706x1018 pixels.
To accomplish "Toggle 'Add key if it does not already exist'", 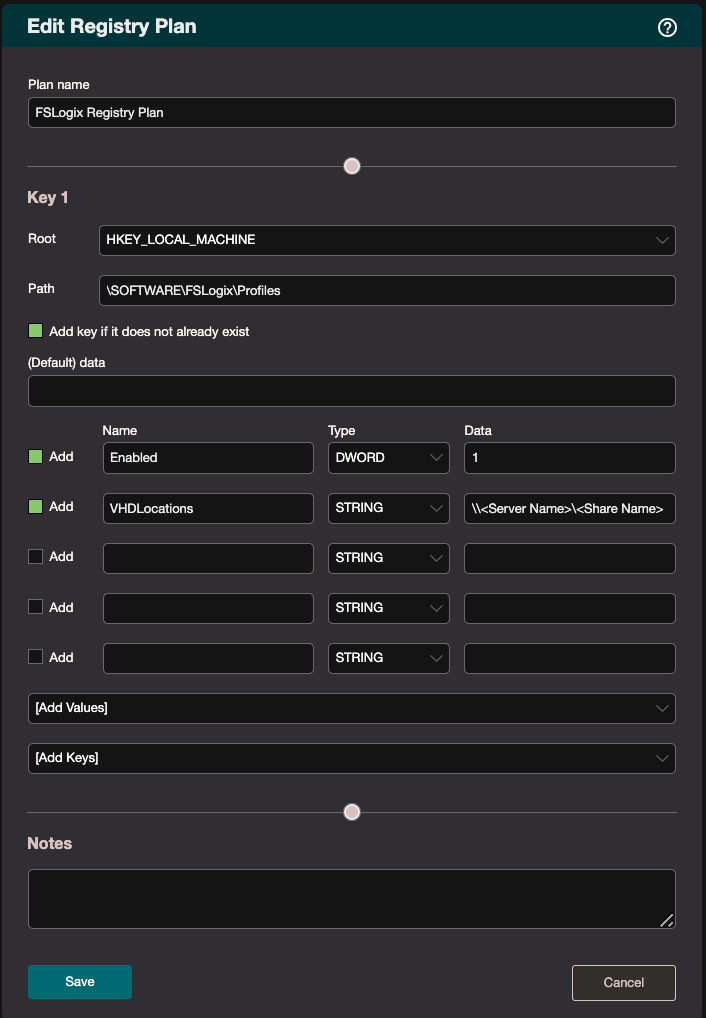I will (x=36, y=331).
